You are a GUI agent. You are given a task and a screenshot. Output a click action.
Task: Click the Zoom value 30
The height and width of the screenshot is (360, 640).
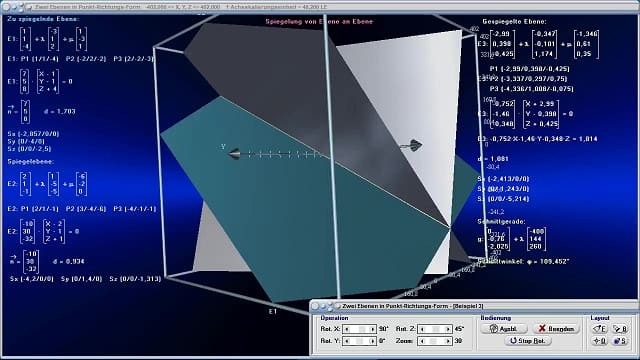458,341
